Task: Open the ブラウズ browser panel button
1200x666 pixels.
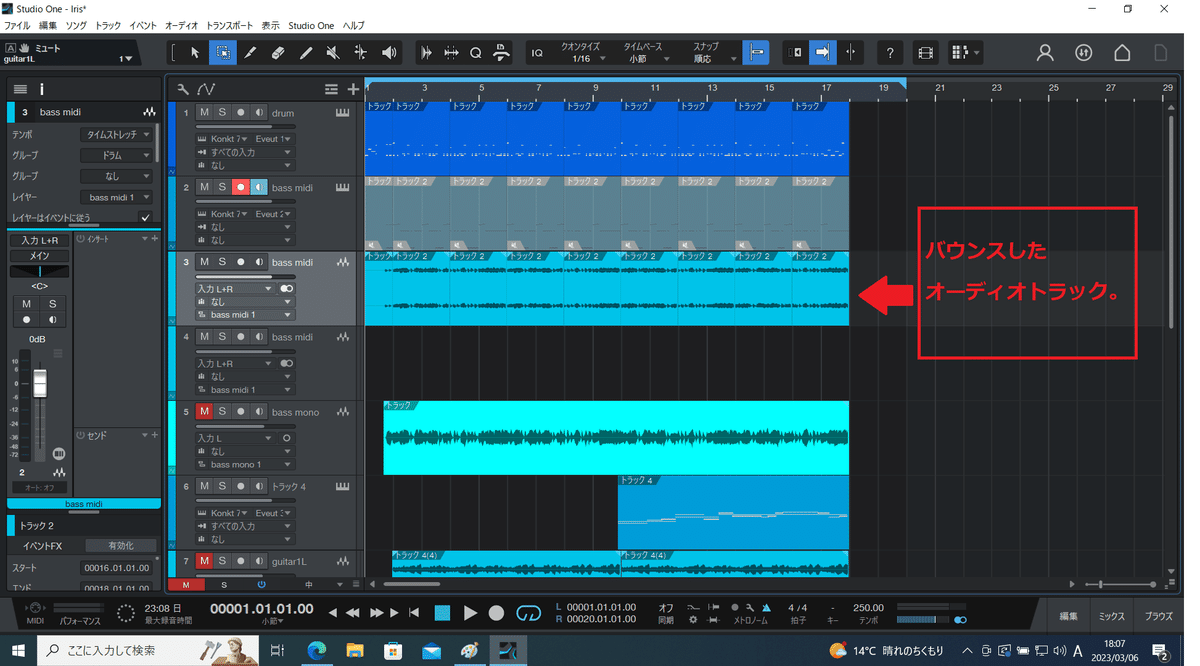Action: click(1159, 617)
